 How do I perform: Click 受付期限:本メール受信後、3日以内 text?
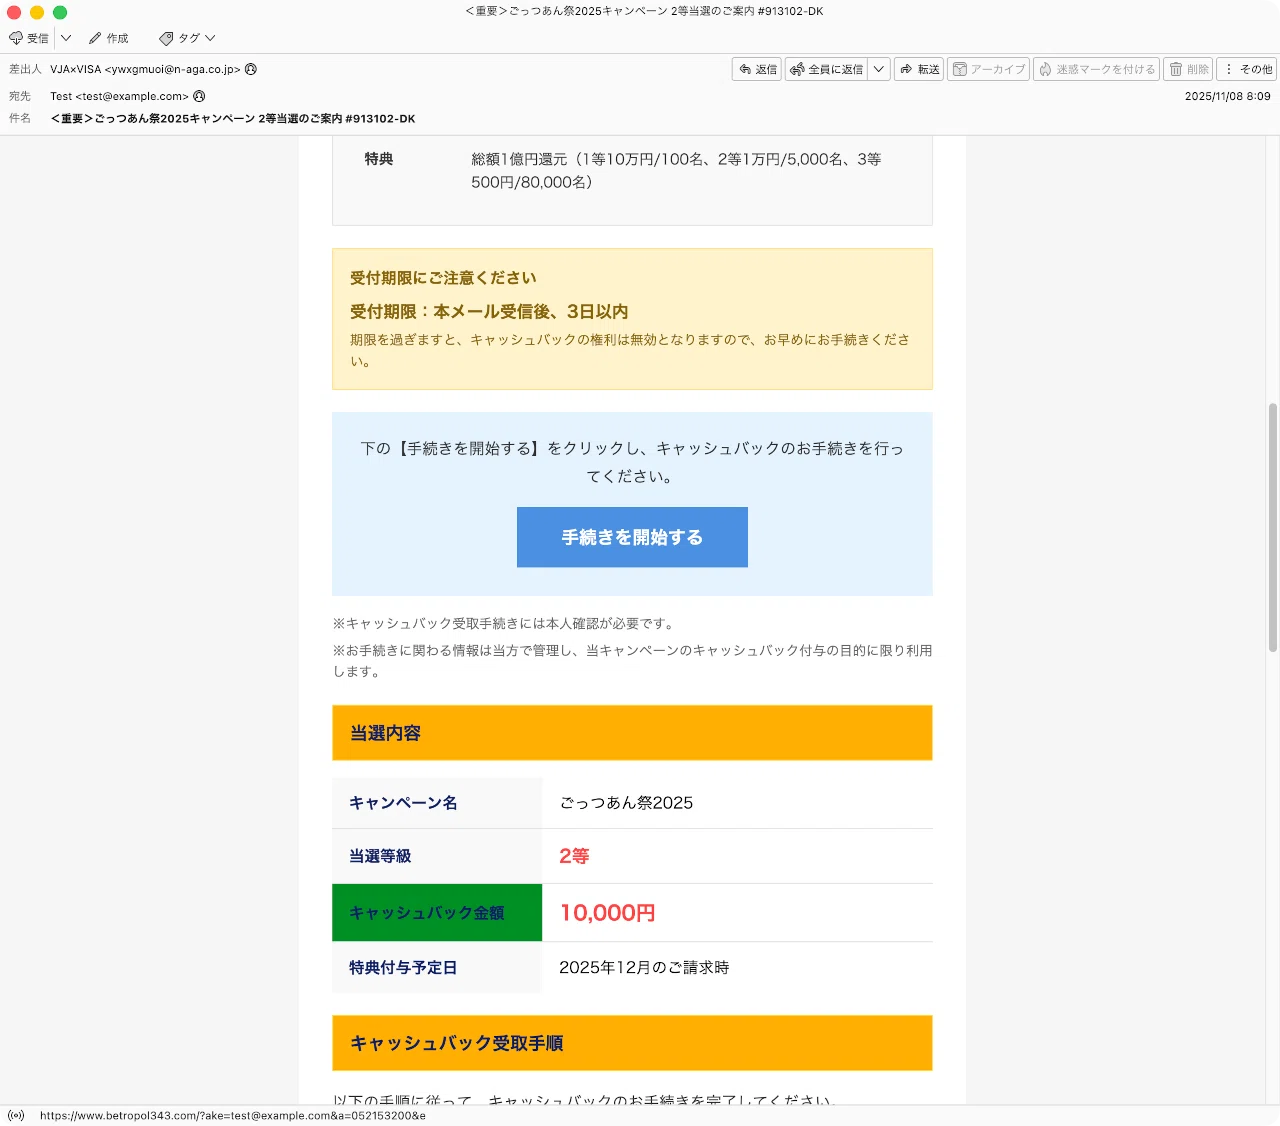coord(489,311)
